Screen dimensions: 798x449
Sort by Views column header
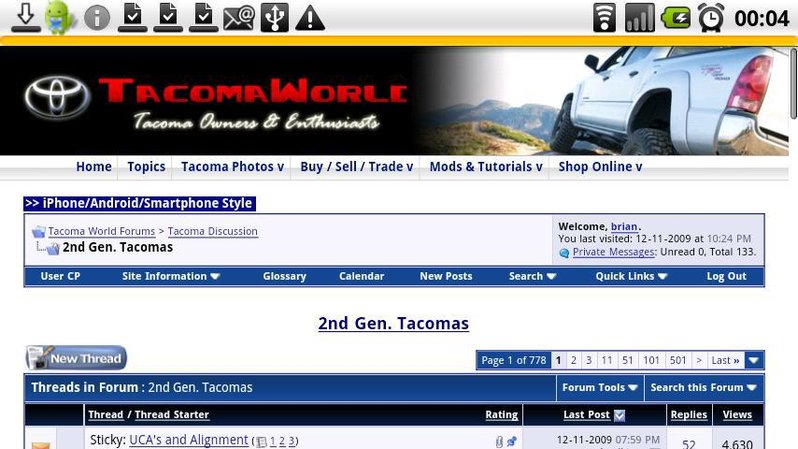click(x=737, y=415)
